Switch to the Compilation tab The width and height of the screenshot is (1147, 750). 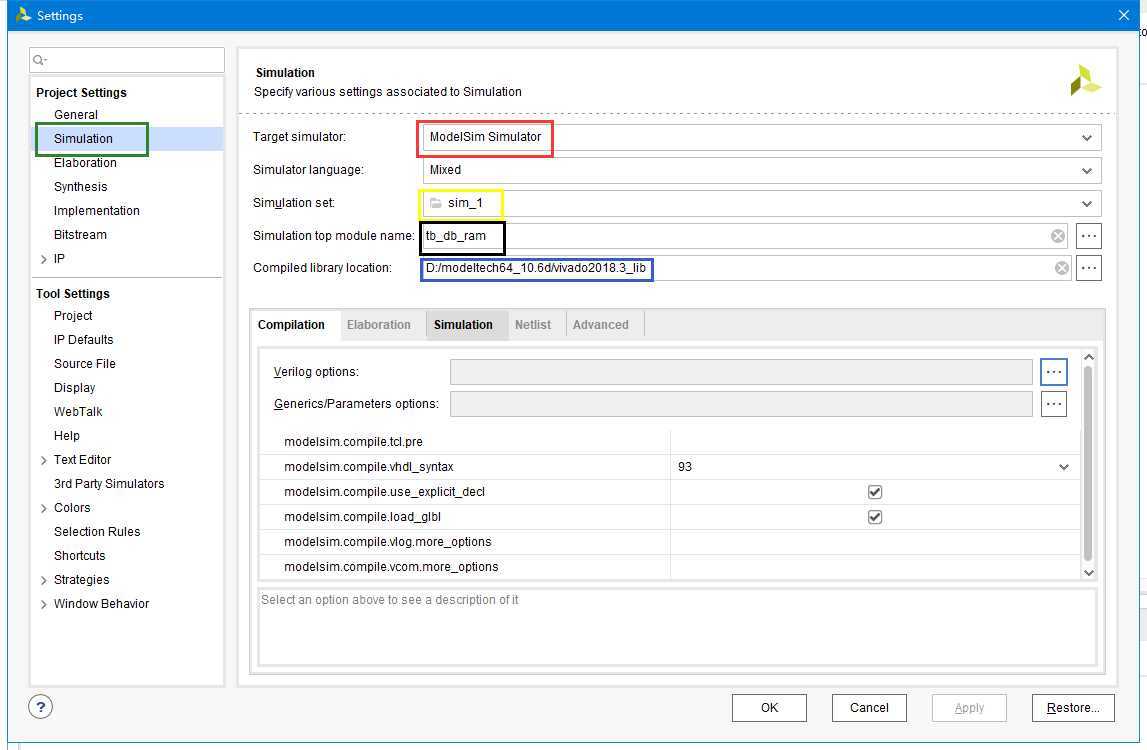291,325
